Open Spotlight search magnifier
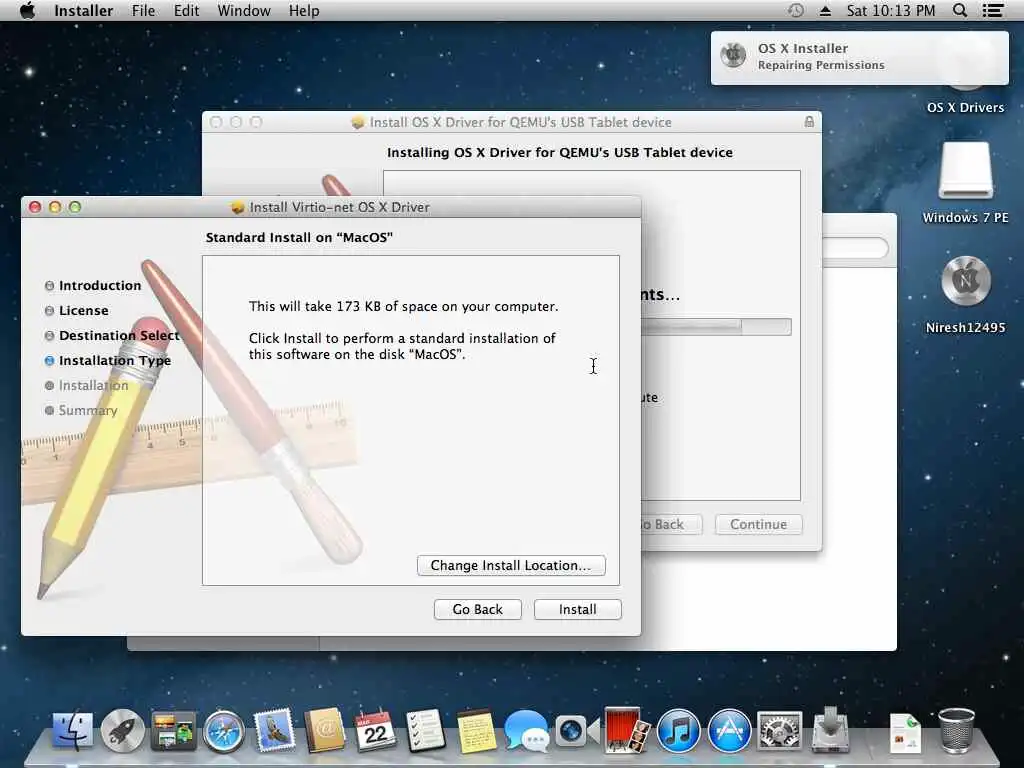 coord(959,10)
